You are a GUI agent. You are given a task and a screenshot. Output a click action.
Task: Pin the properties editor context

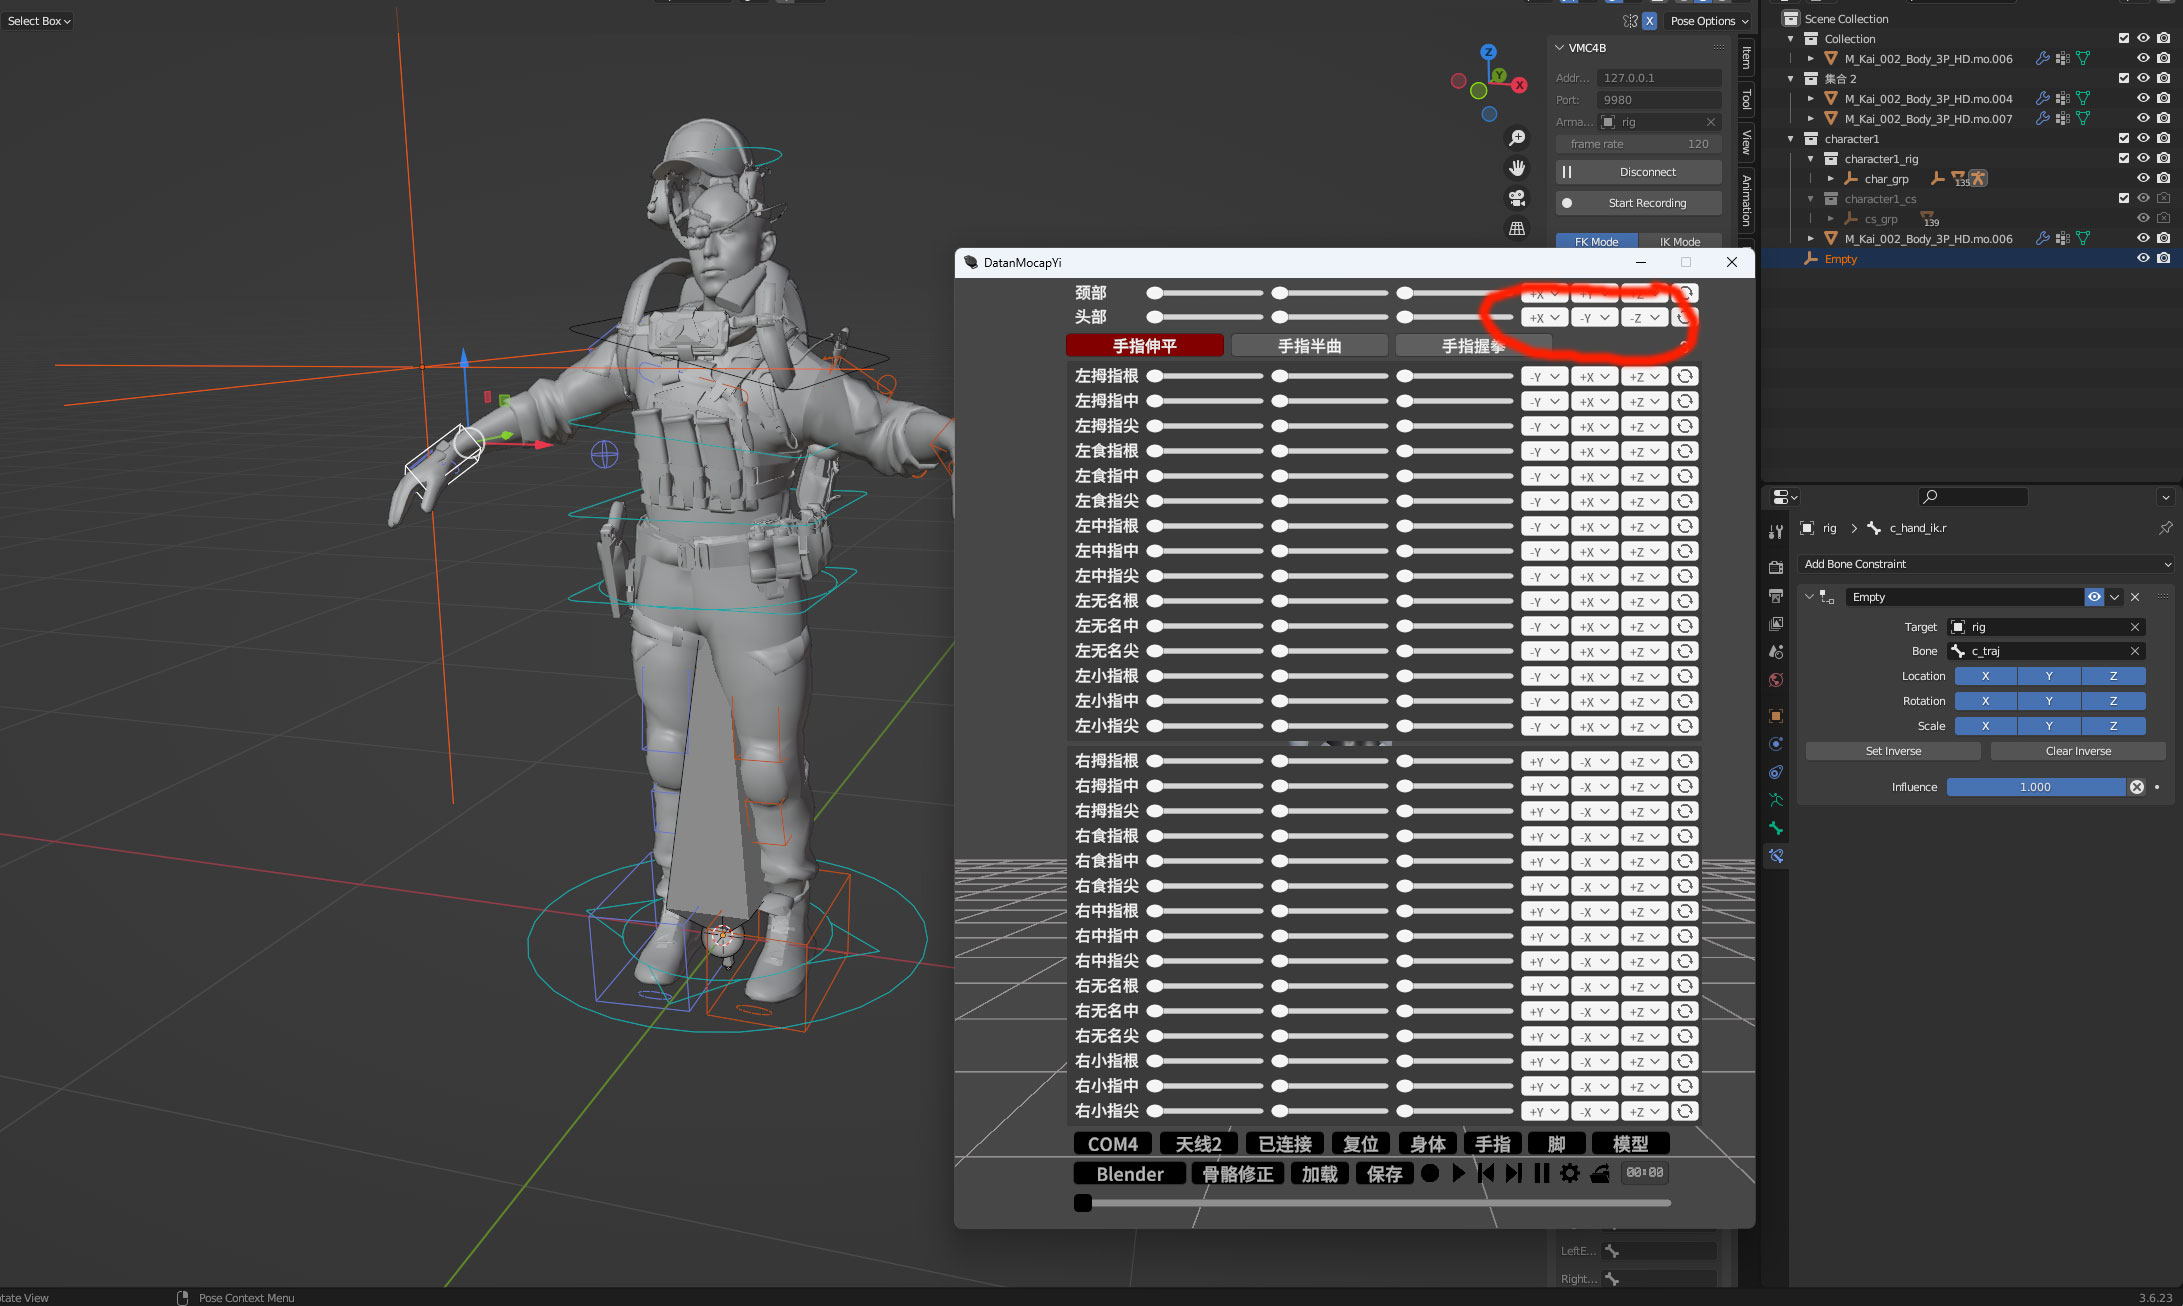point(2165,528)
